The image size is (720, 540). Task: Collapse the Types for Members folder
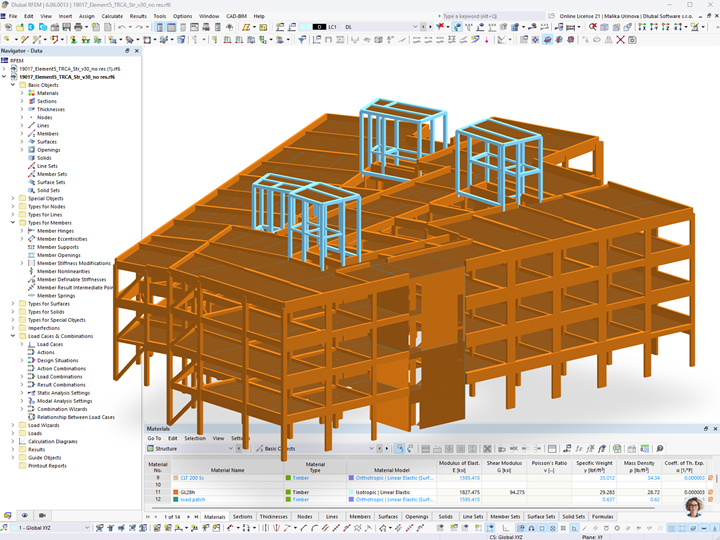[x=13, y=223]
